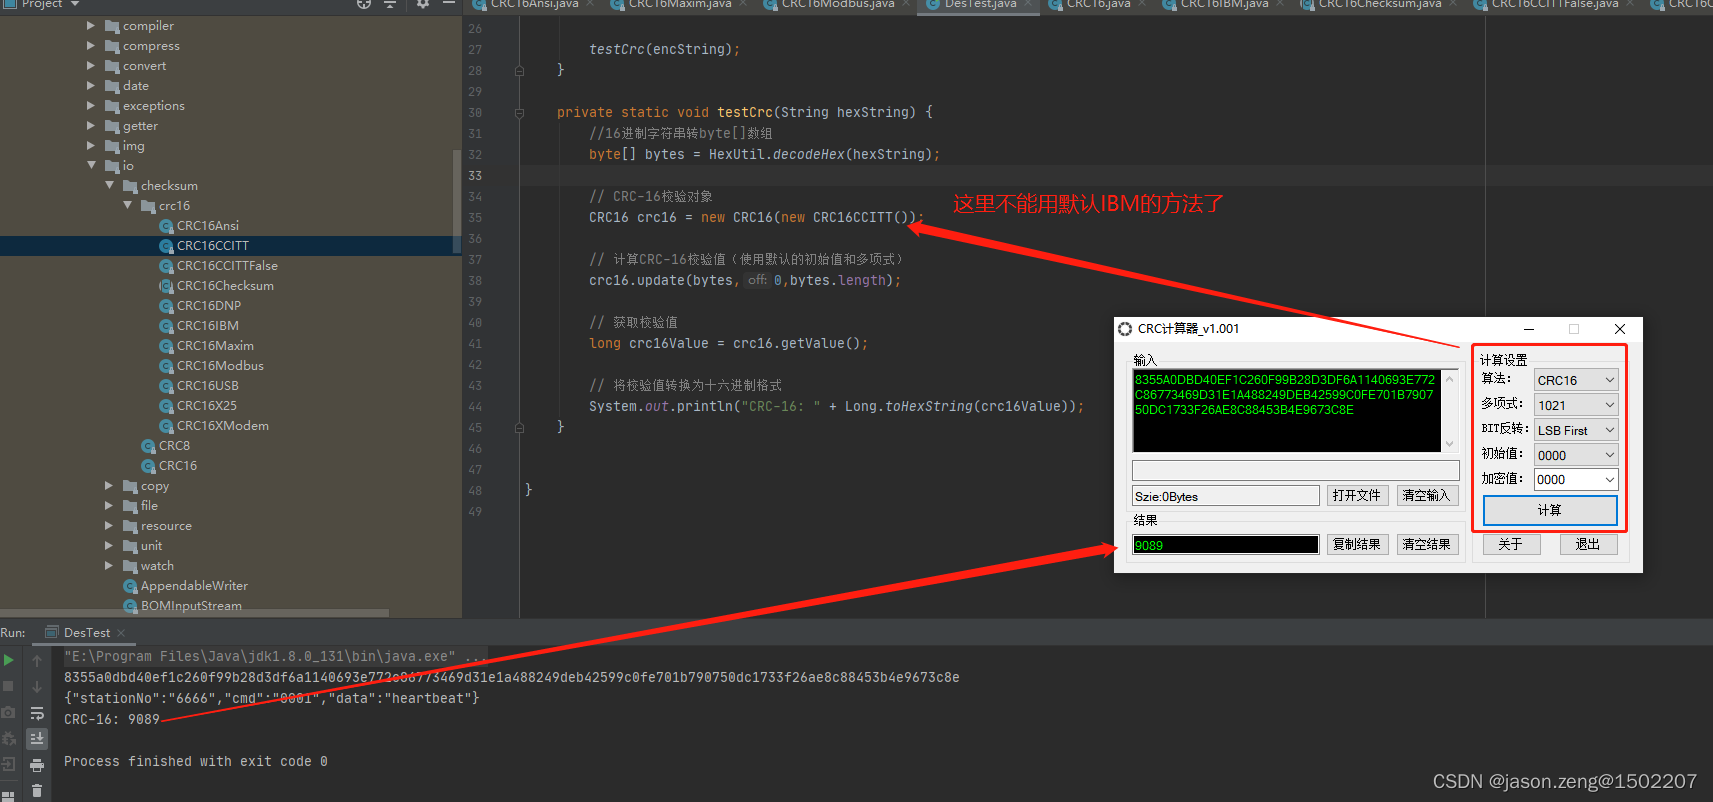Expand the compiler folder
The width and height of the screenshot is (1713, 802).
click(91, 25)
